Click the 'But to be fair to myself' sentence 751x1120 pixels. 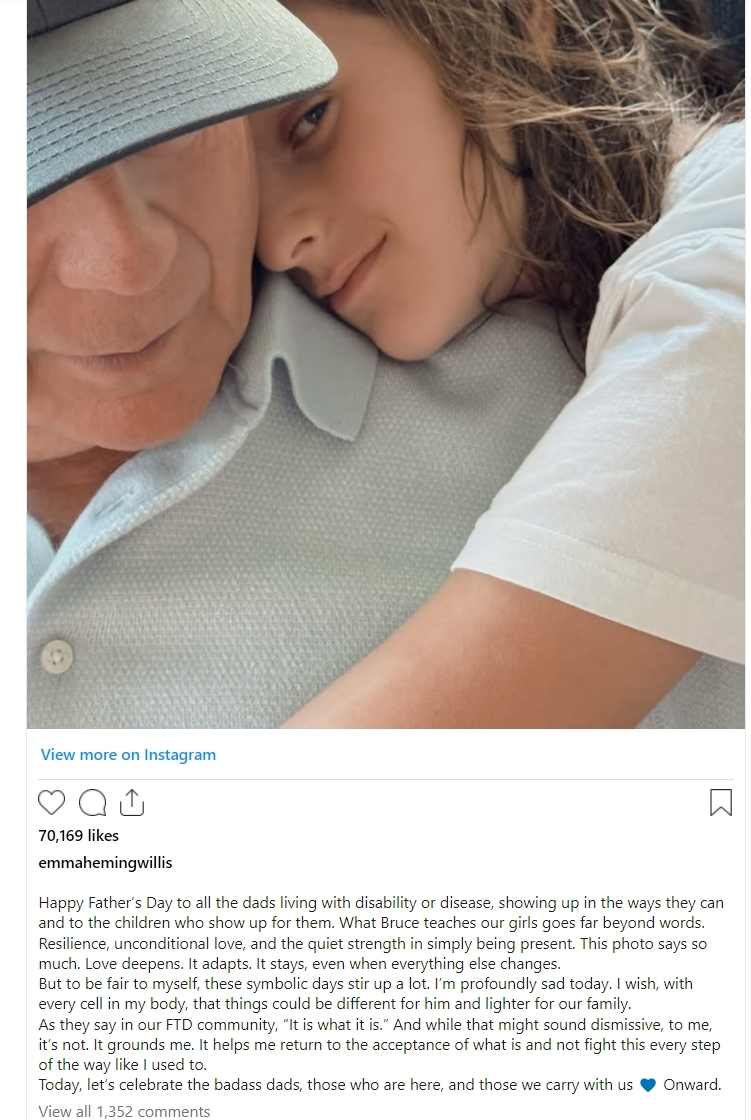tap(365, 984)
